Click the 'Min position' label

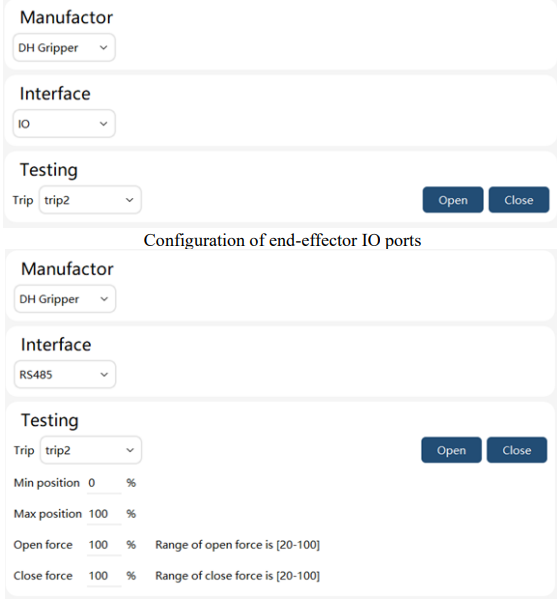click(x=47, y=483)
